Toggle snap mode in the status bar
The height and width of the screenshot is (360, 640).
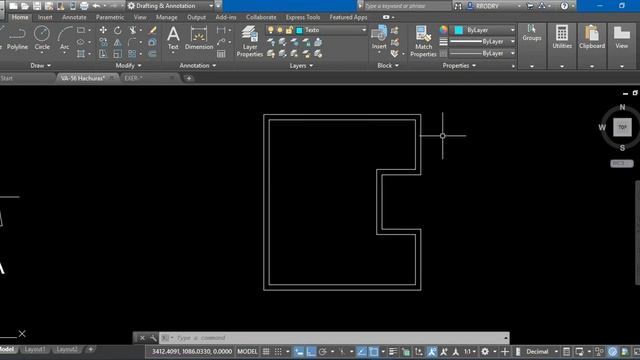278,351
